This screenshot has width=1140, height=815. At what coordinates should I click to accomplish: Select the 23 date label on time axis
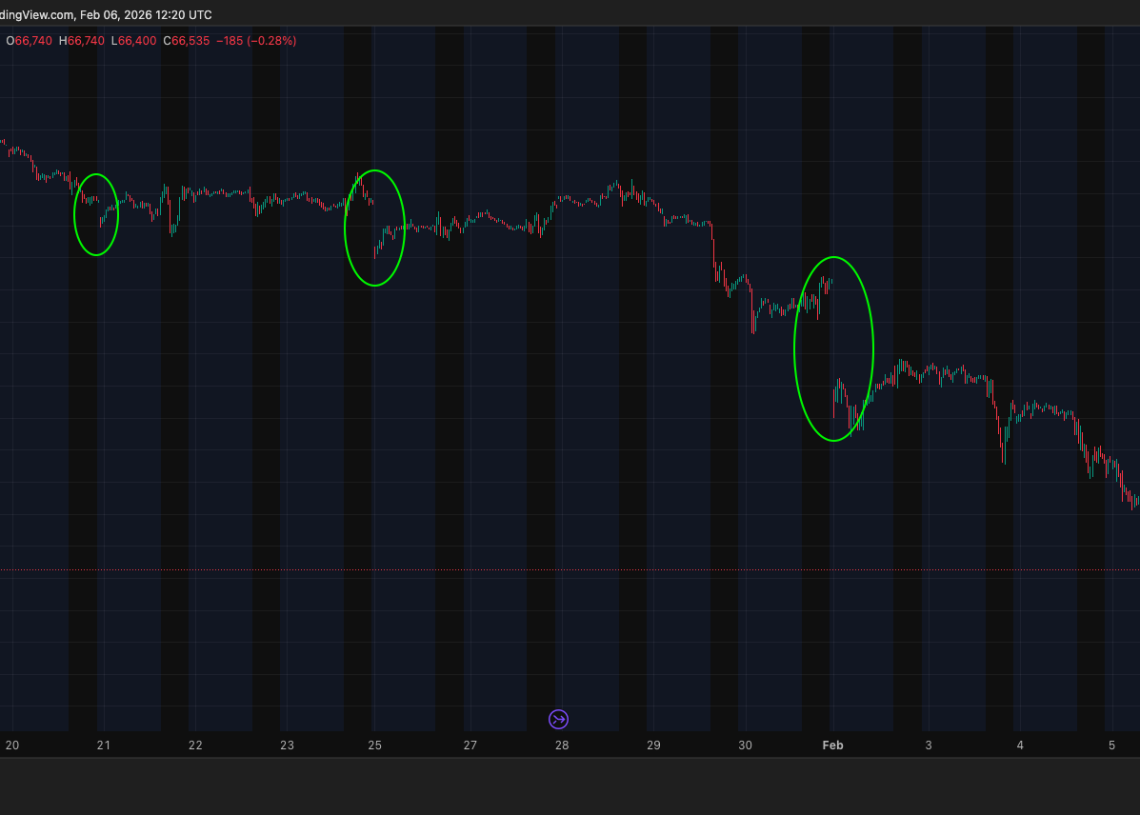(287, 745)
